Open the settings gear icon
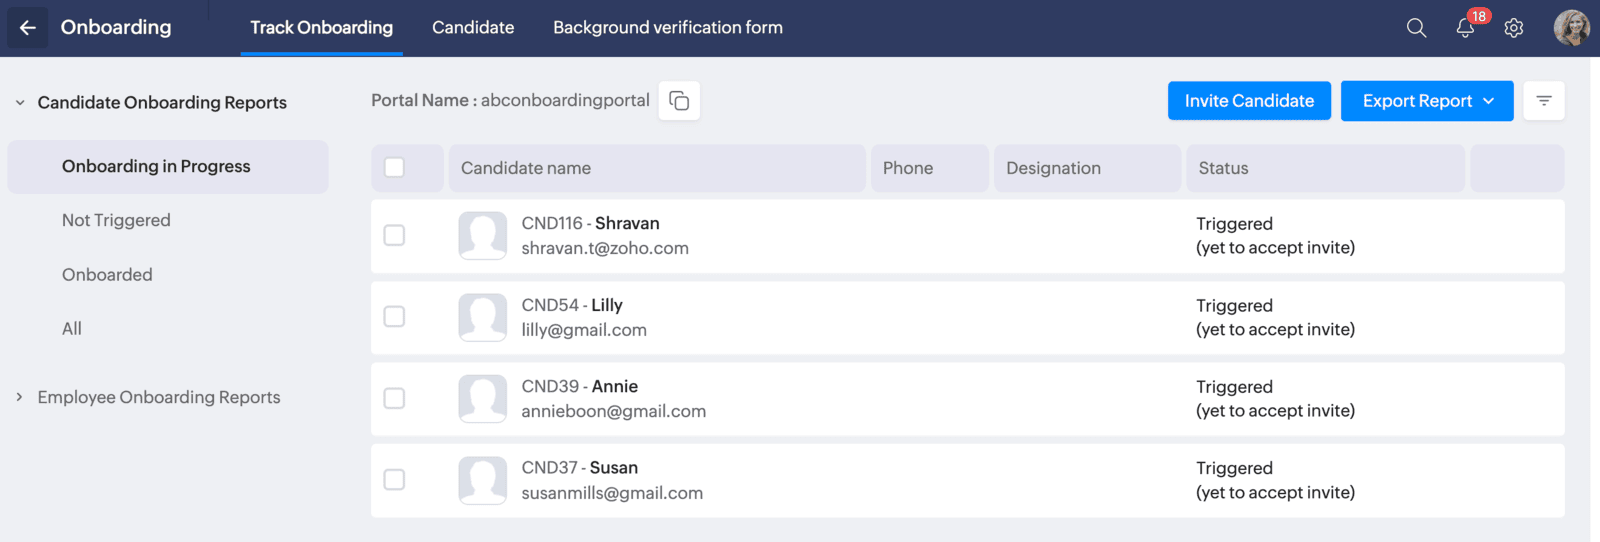The width and height of the screenshot is (1600, 542). click(1514, 28)
